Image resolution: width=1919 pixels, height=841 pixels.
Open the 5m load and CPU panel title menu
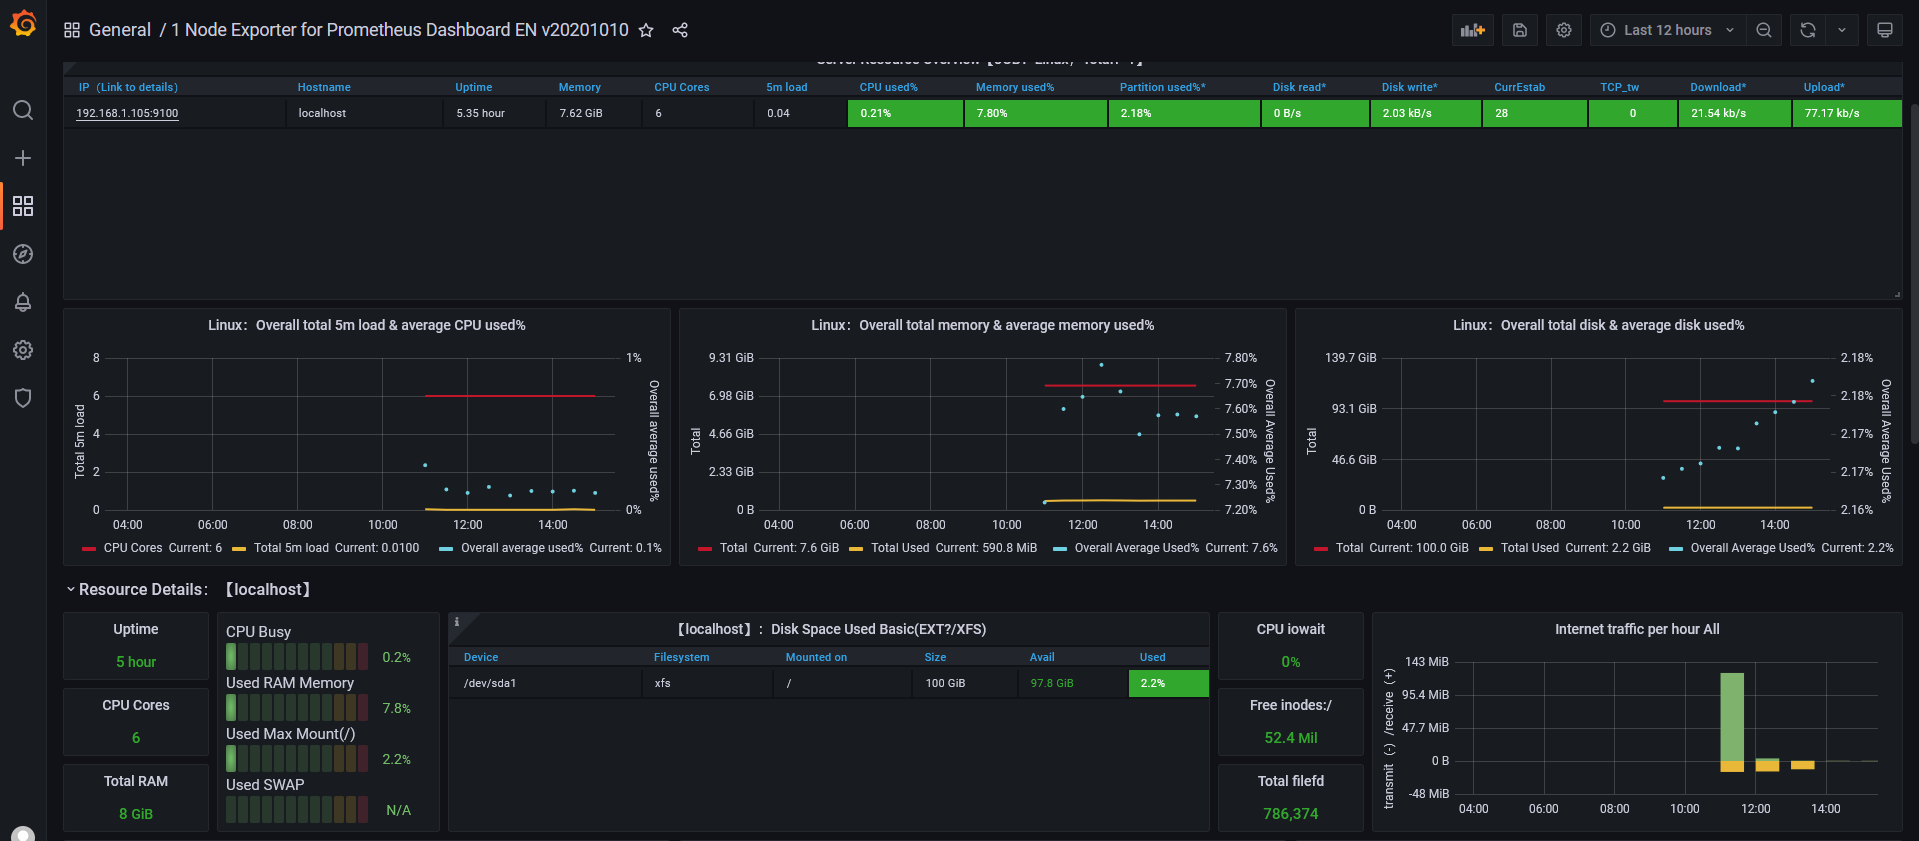point(367,325)
